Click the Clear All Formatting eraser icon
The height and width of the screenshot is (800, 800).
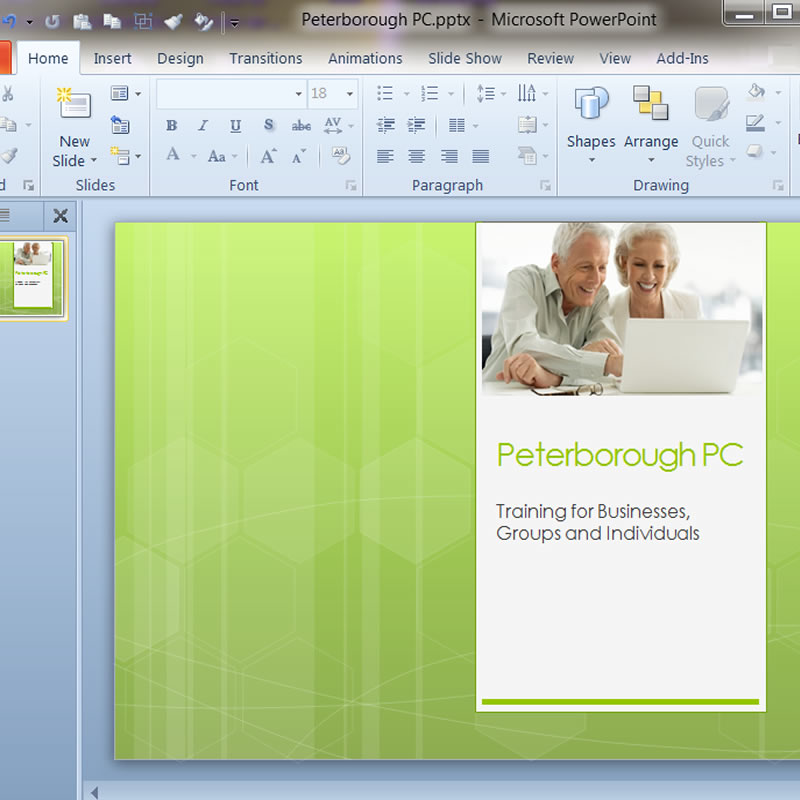[340, 156]
